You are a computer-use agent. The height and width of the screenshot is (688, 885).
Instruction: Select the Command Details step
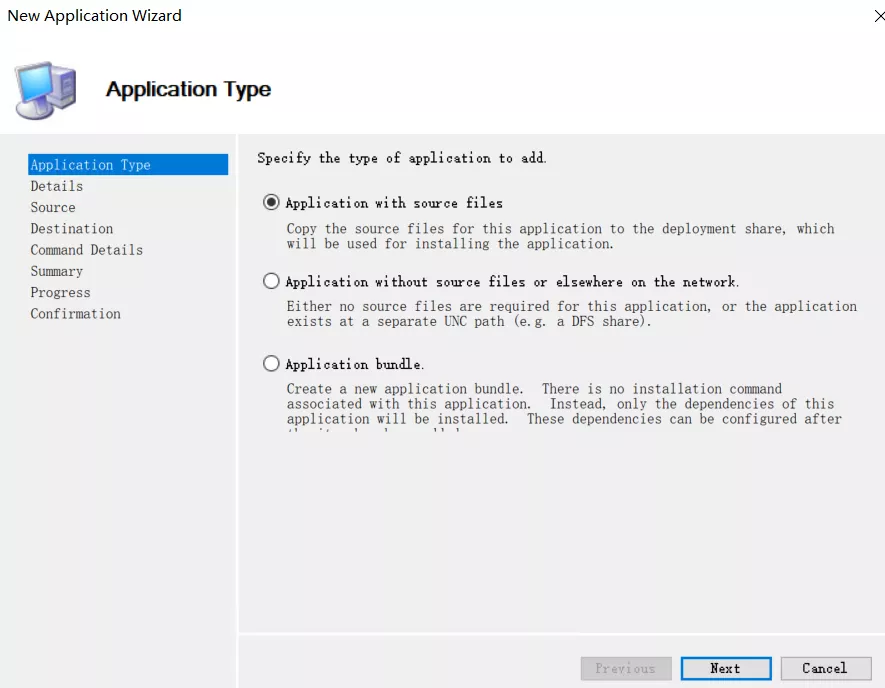[87, 250]
